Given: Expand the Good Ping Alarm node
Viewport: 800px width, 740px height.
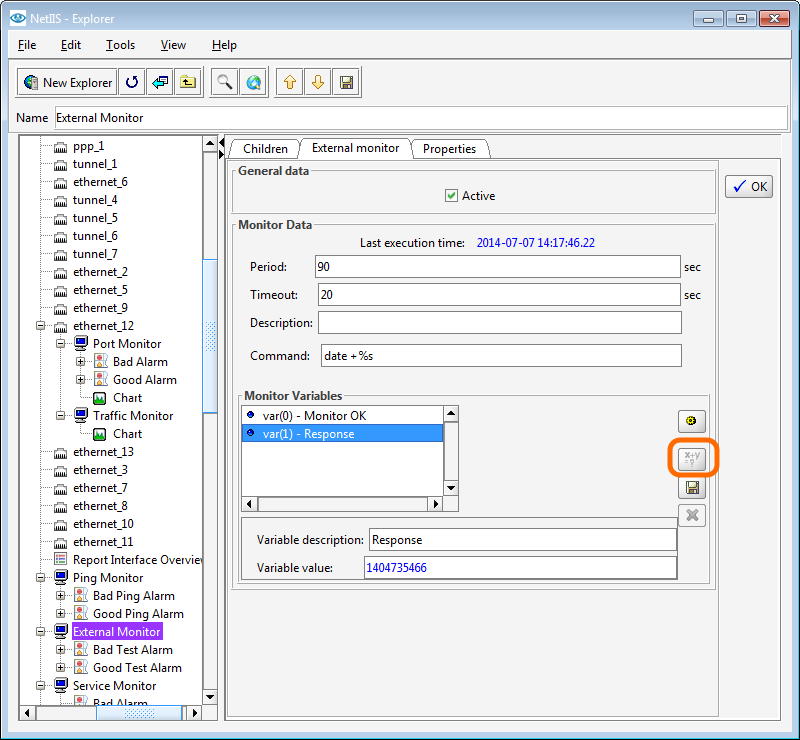Looking at the screenshot, I should [x=61, y=614].
